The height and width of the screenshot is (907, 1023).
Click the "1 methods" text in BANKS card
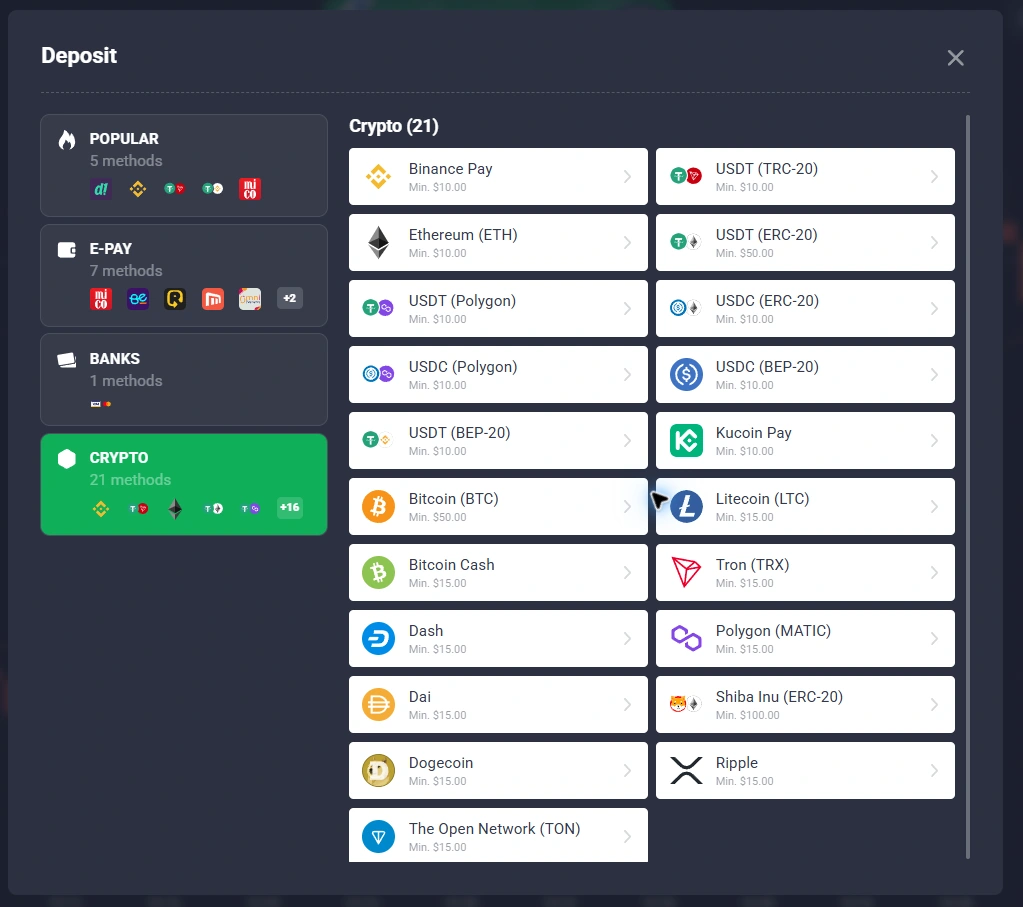click(126, 380)
